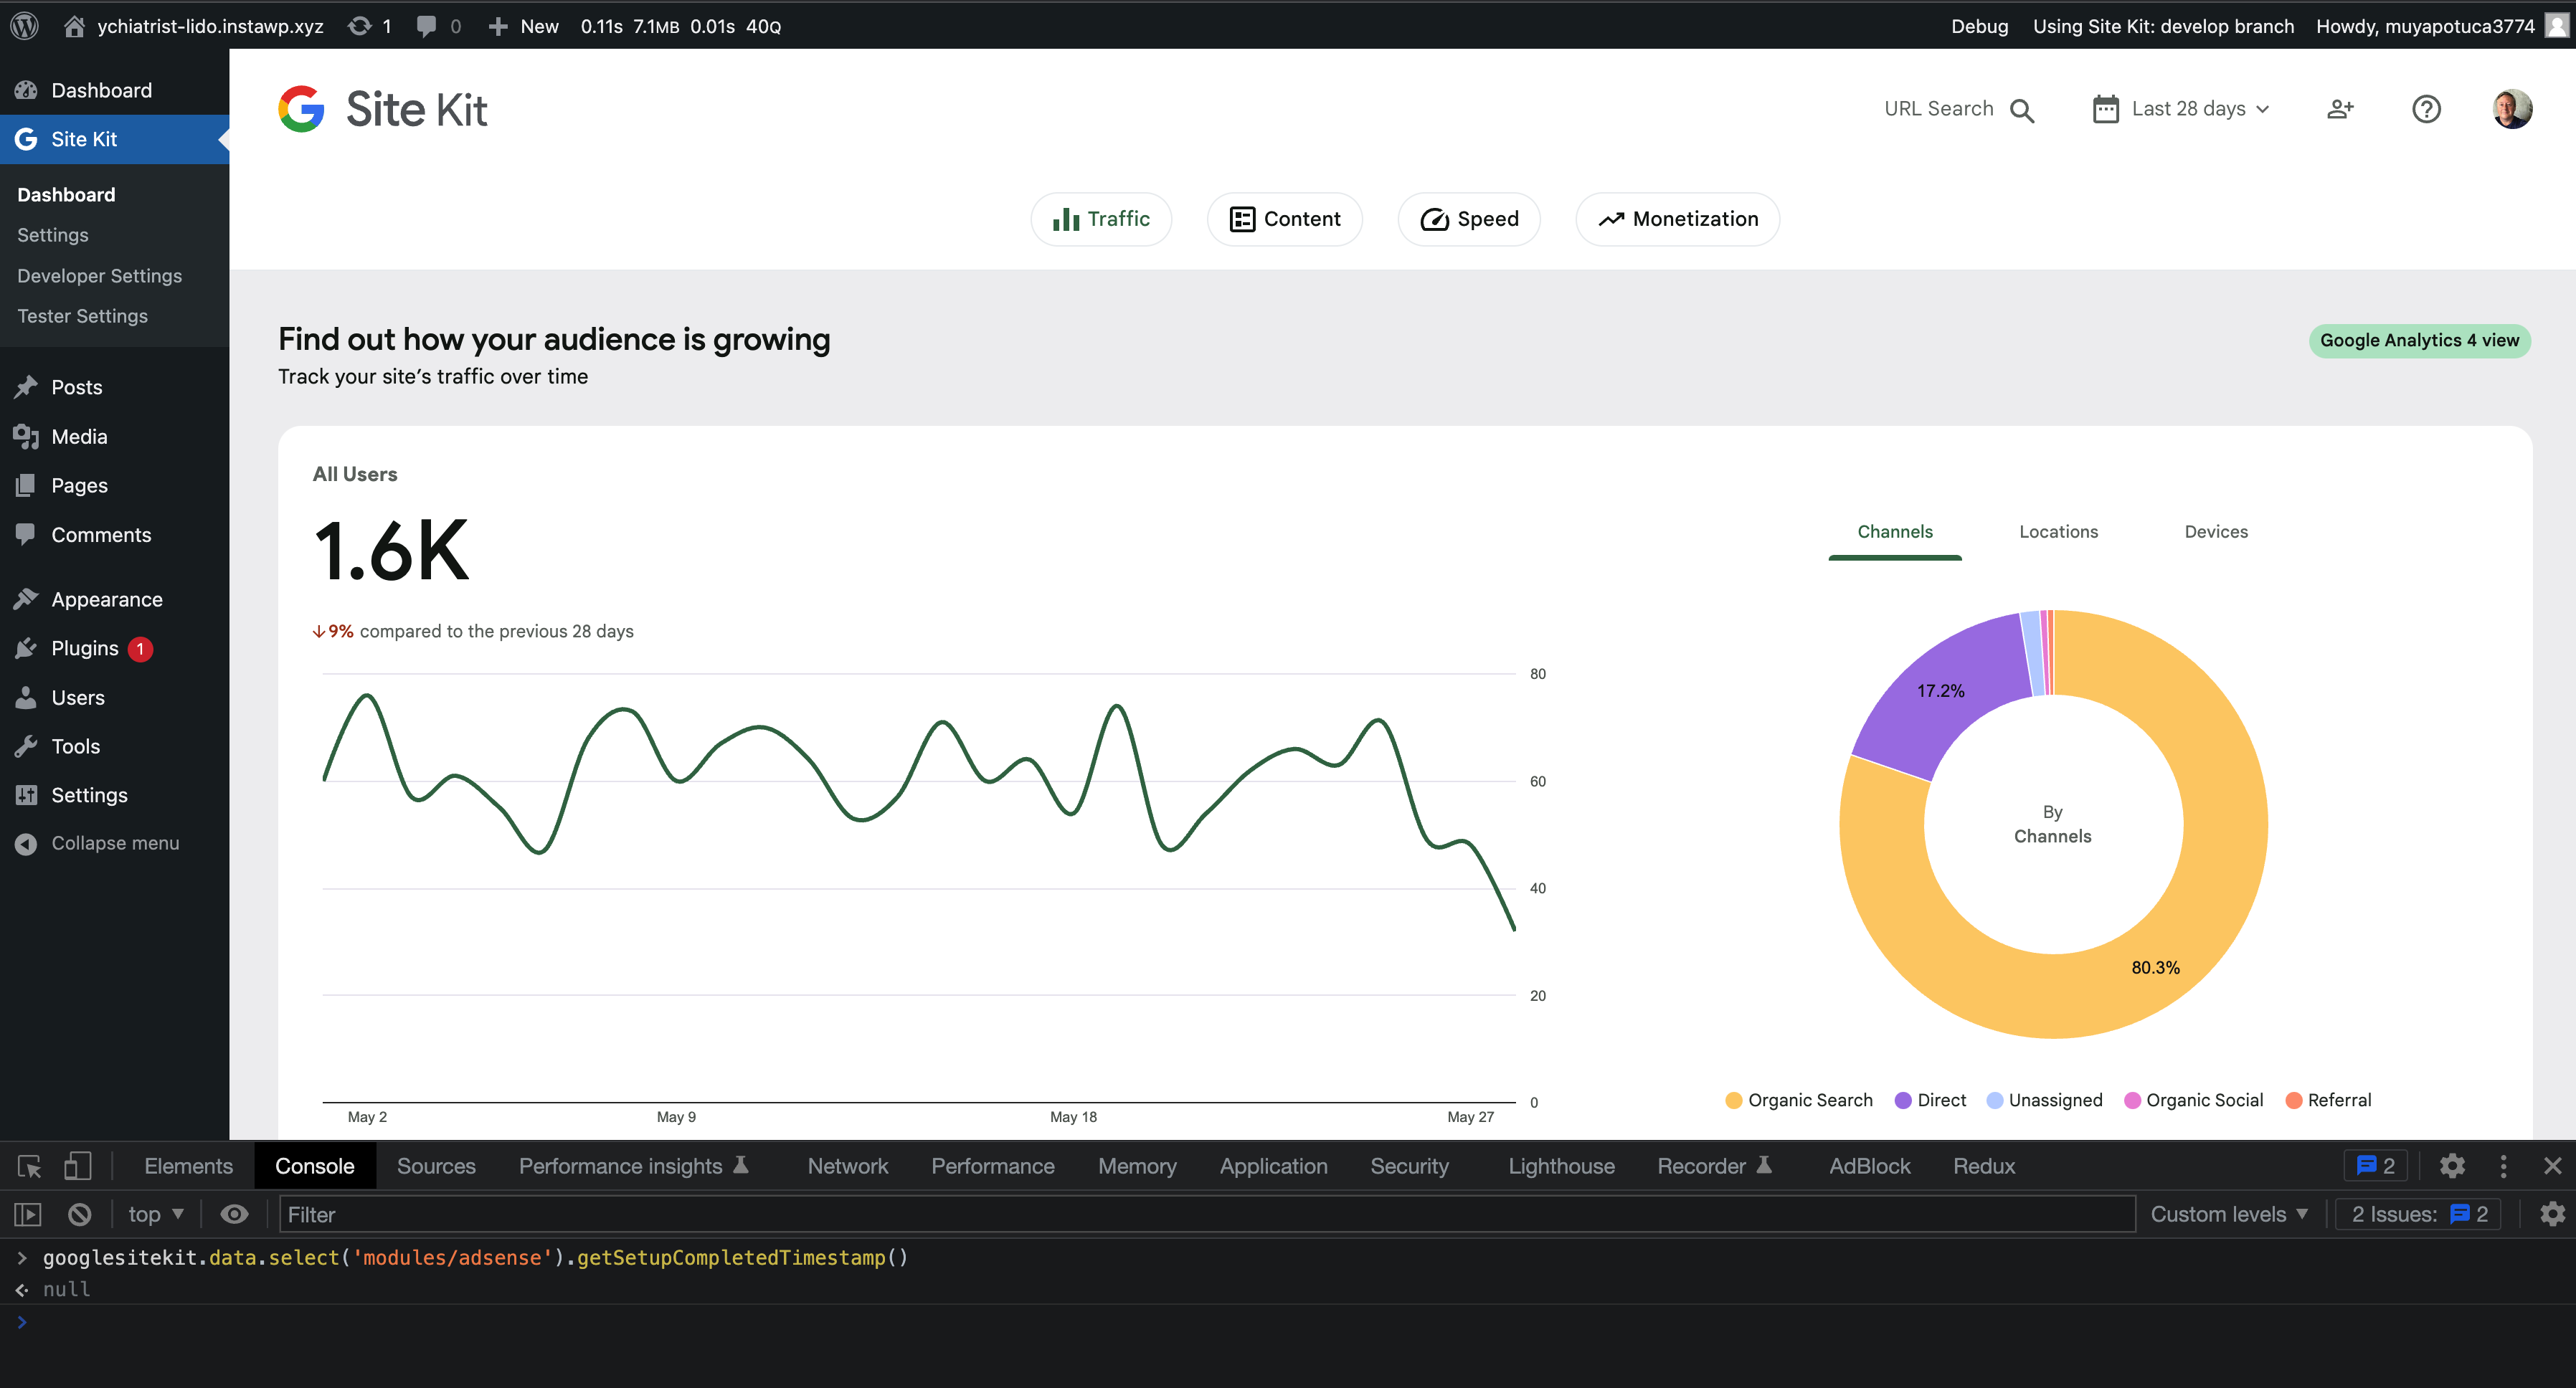The height and width of the screenshot is (1388, 2576).
Task: Open URL Search in Site Kit header
Action: click(2021, 108)
